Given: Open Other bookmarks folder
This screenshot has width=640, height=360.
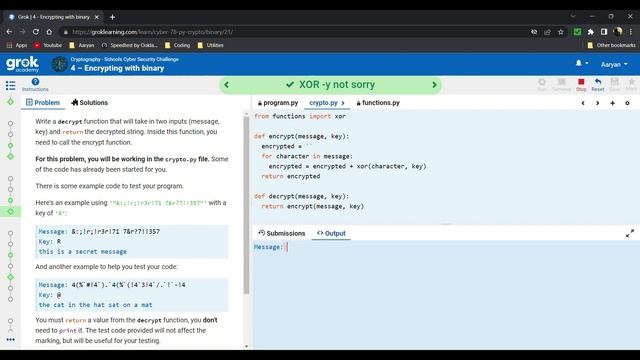Looking at the screenshot, I should [x=611, y=45].
